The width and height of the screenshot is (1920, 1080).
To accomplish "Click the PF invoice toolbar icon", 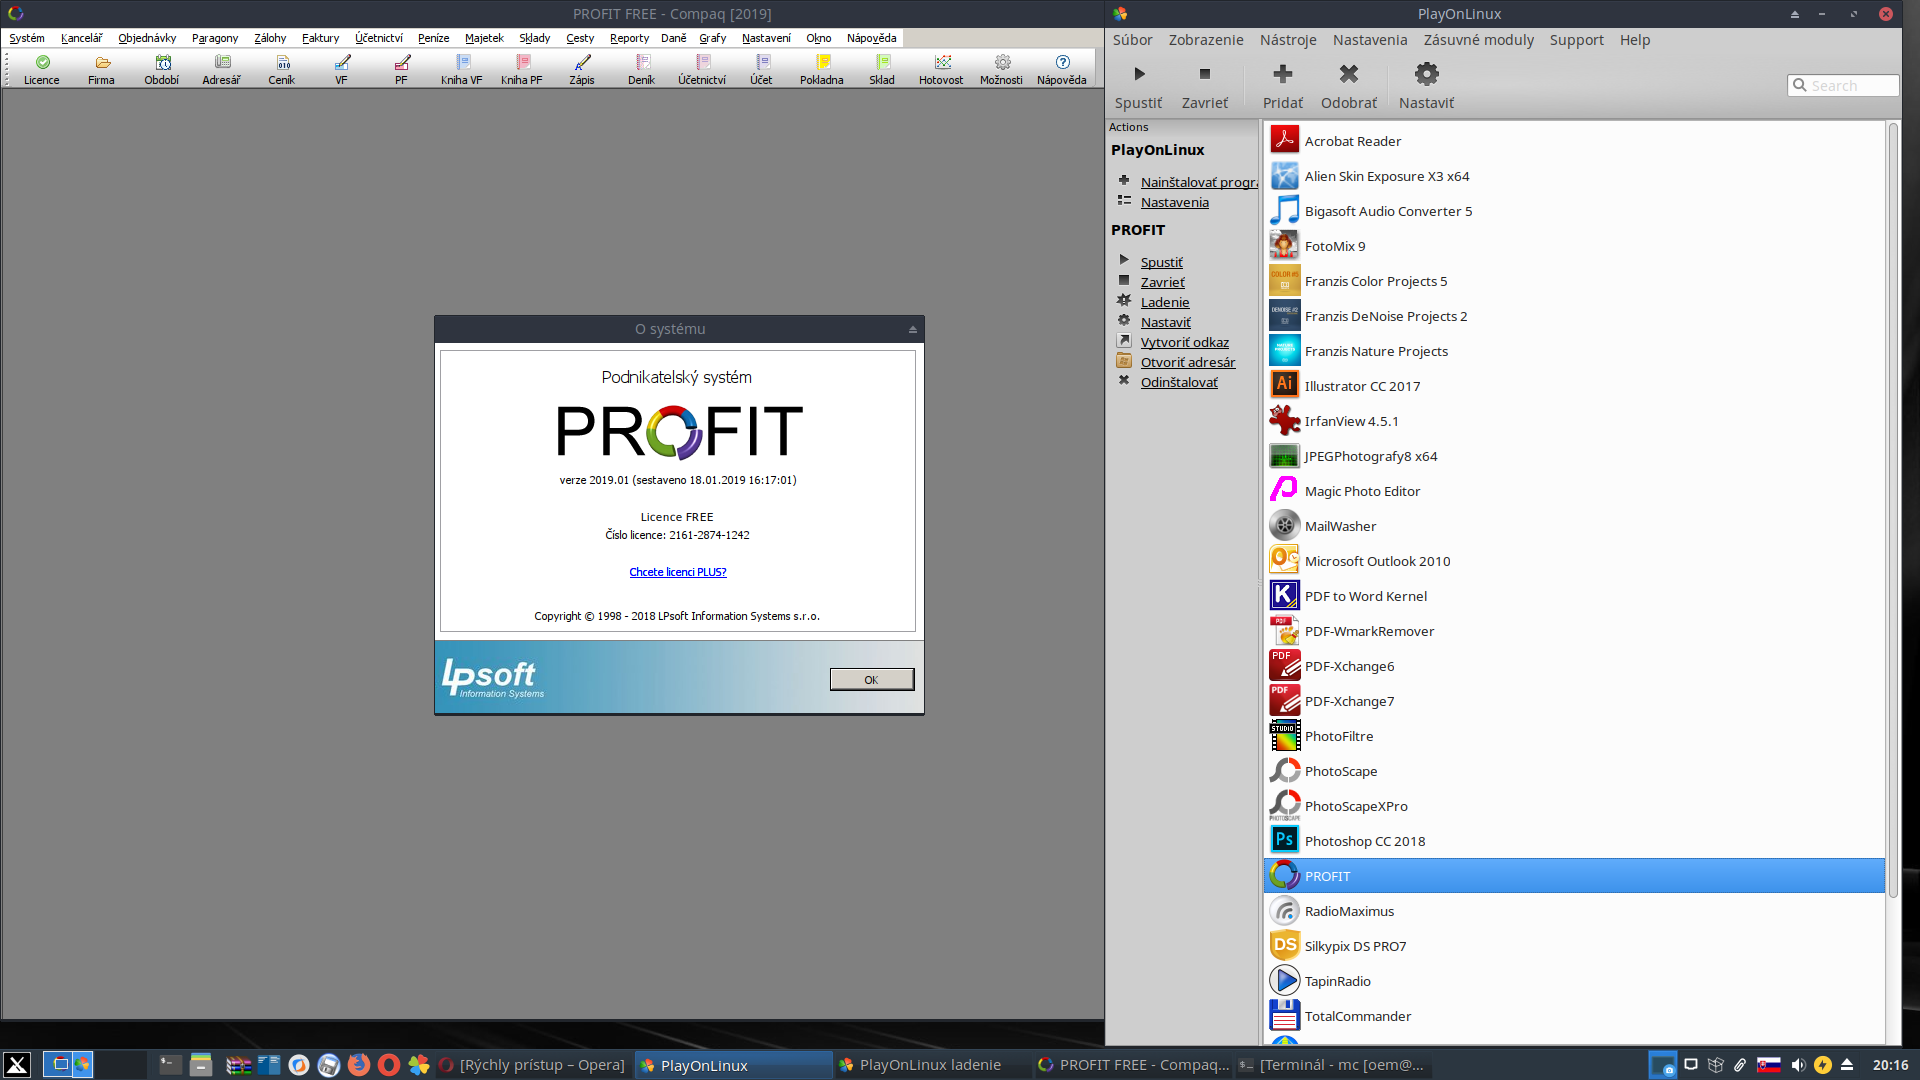I will pyautogui.click(x=402, y=69).
